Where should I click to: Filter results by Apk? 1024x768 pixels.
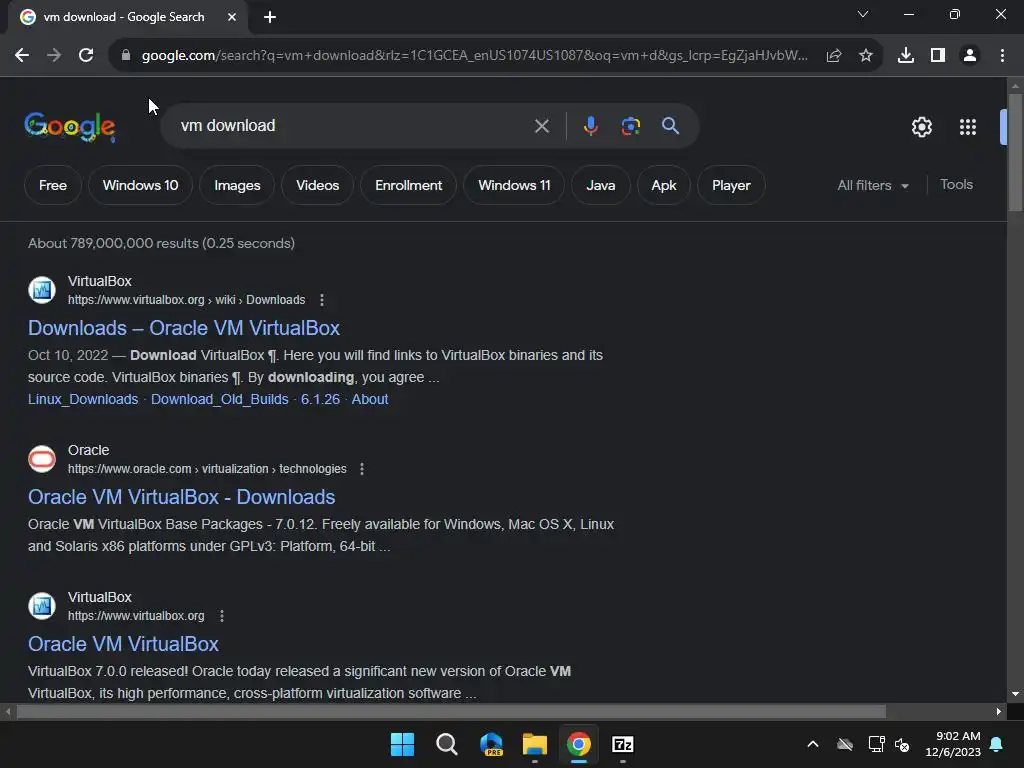[x=664, y=185]
